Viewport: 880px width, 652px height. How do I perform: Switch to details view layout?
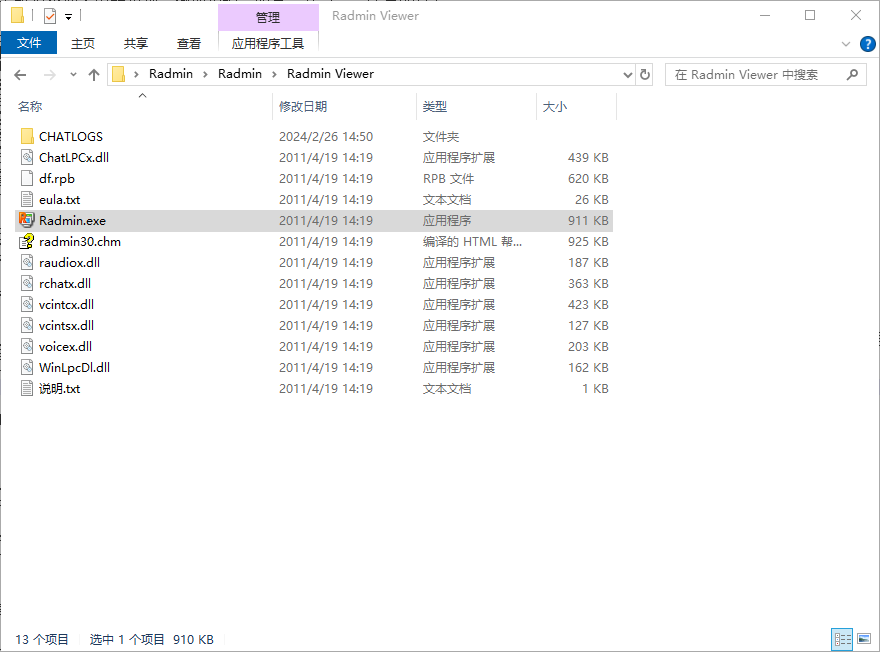(x=842, y=639)
